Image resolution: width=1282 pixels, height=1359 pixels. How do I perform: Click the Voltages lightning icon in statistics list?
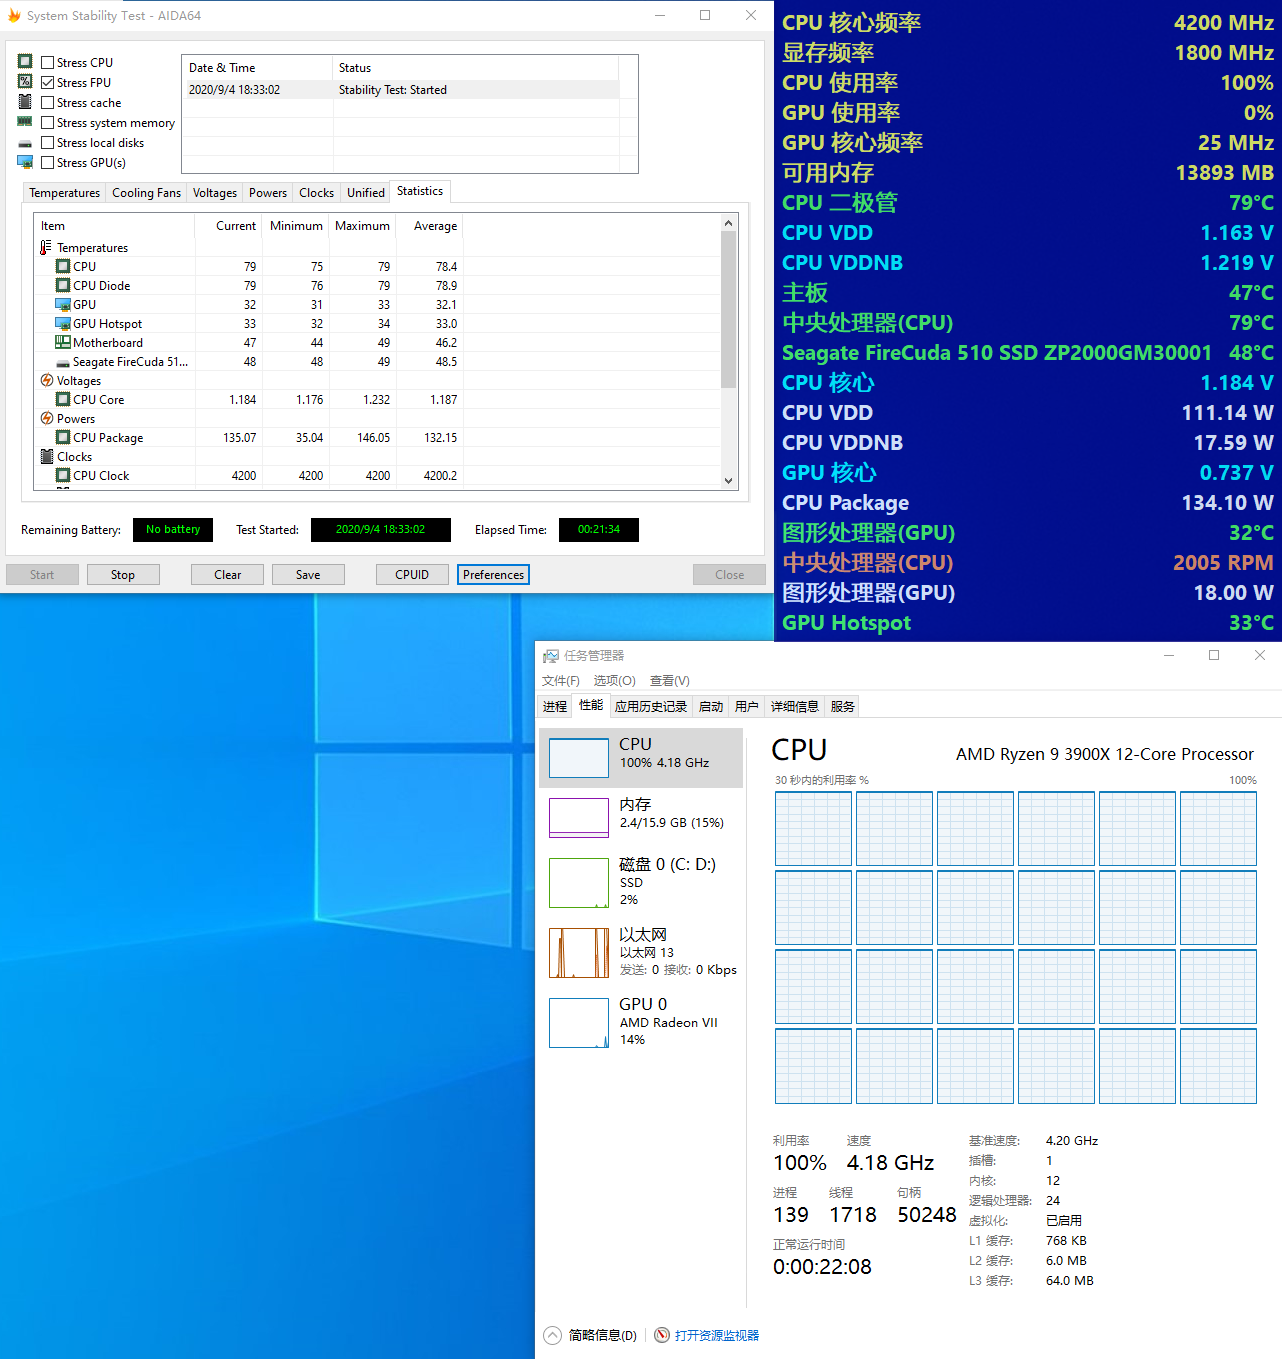(47, 381)
